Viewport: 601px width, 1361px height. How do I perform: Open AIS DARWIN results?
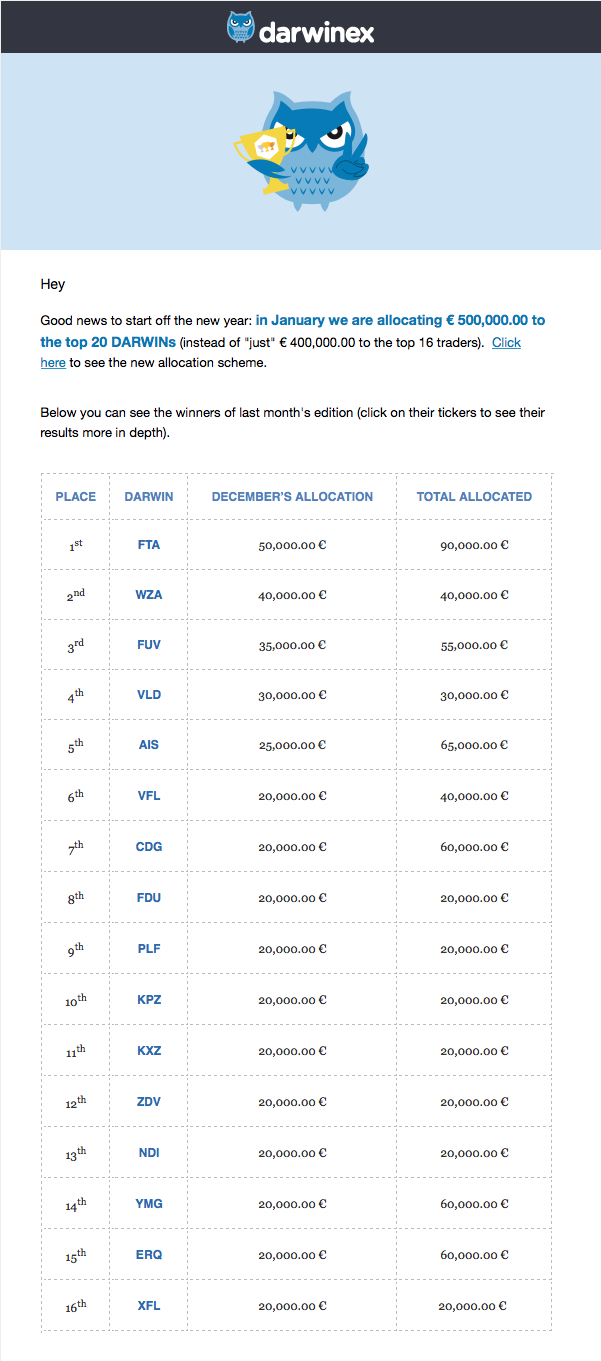tap(149, 745)
